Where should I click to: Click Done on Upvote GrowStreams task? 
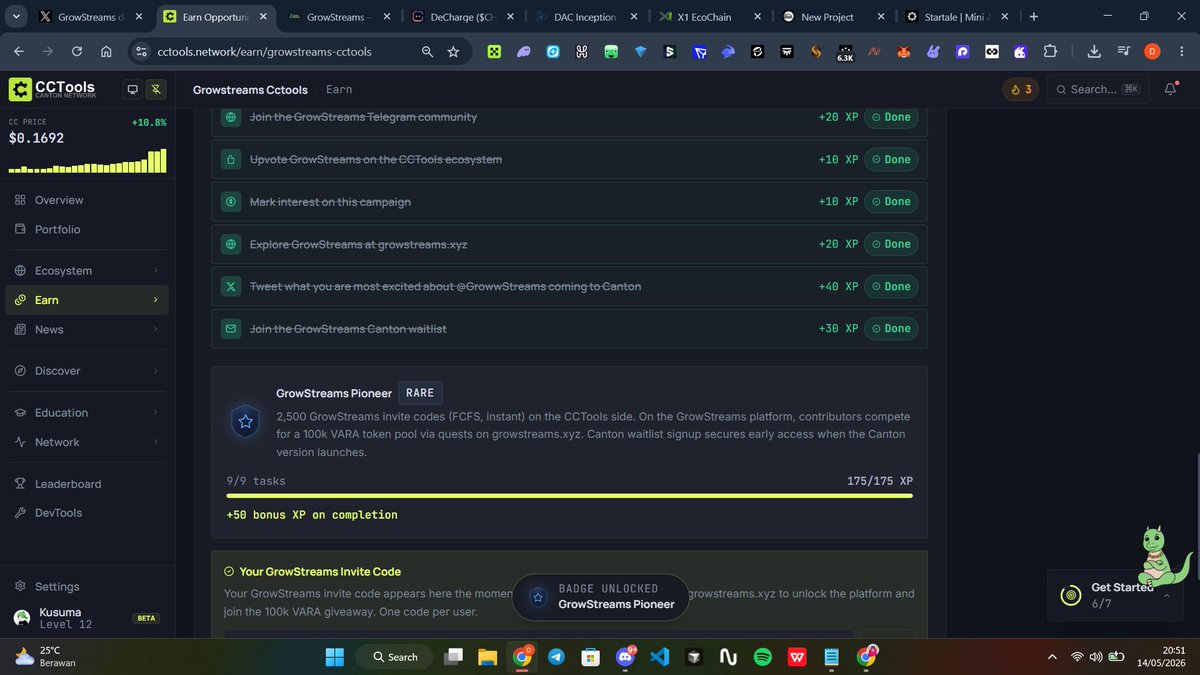[x=891, y=159]
